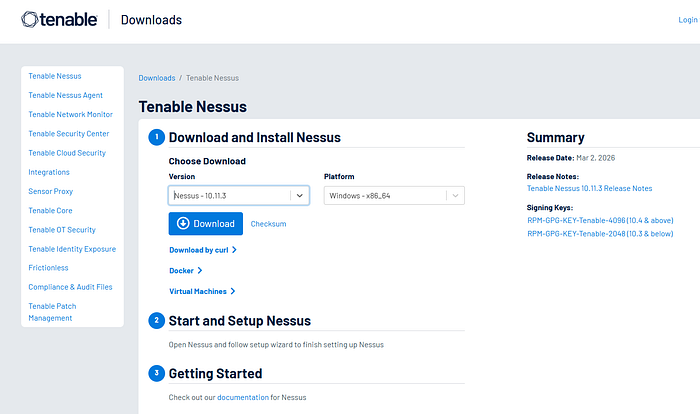Click the 'Start and Setup Nessus' heading

240,321
